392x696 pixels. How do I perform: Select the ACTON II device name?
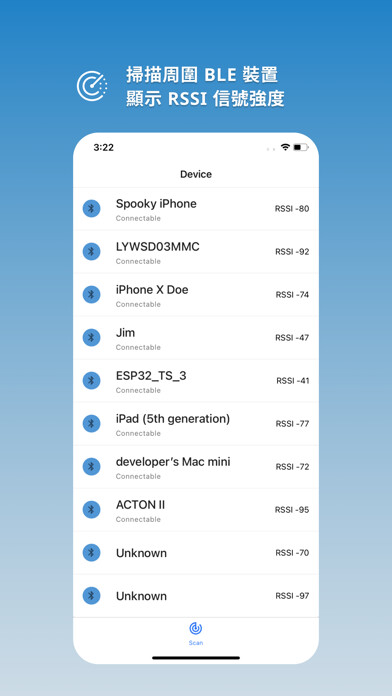coord(140,505)
